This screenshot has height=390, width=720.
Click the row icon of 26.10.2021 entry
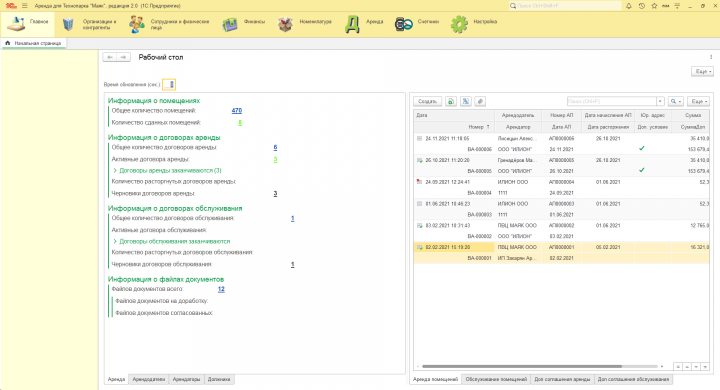click(419, 160)
